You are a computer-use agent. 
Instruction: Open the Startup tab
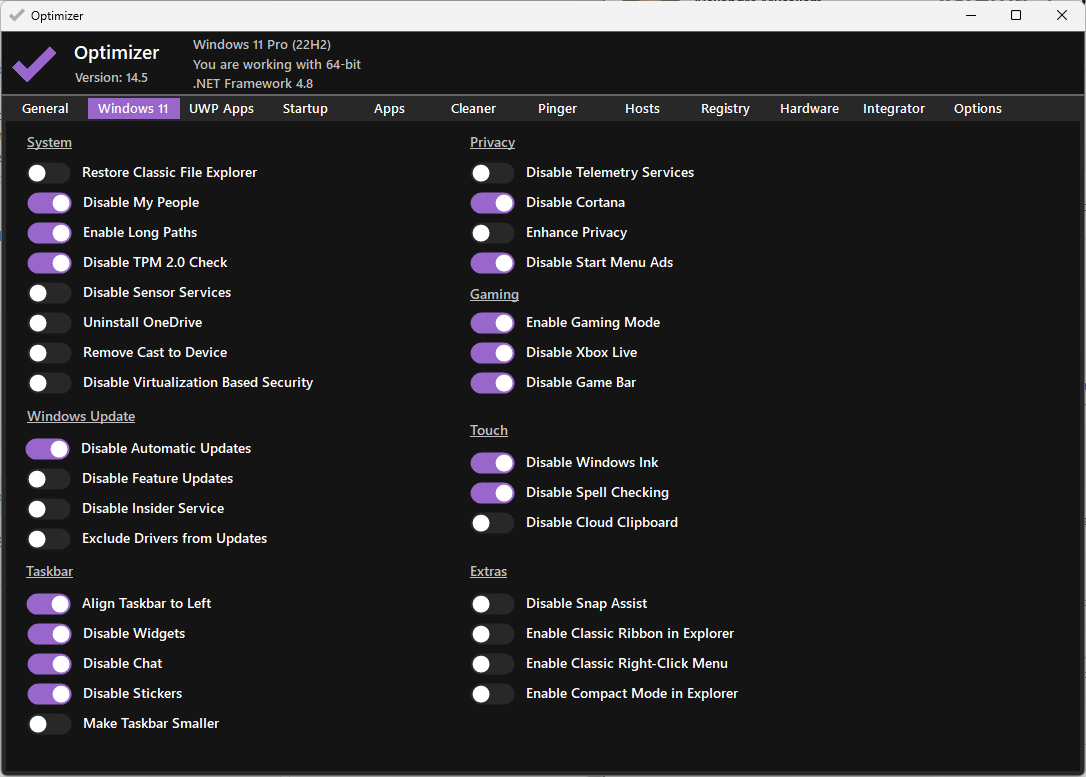pos(305,109)
